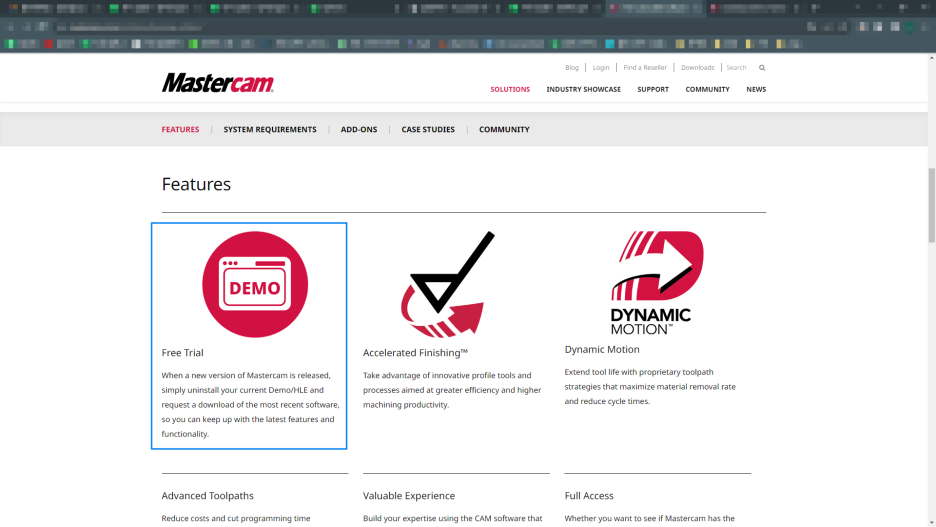The width and height of the screenshot is (936, 527).
Task: Click the Search input field
Action: (x=738, y=68)
